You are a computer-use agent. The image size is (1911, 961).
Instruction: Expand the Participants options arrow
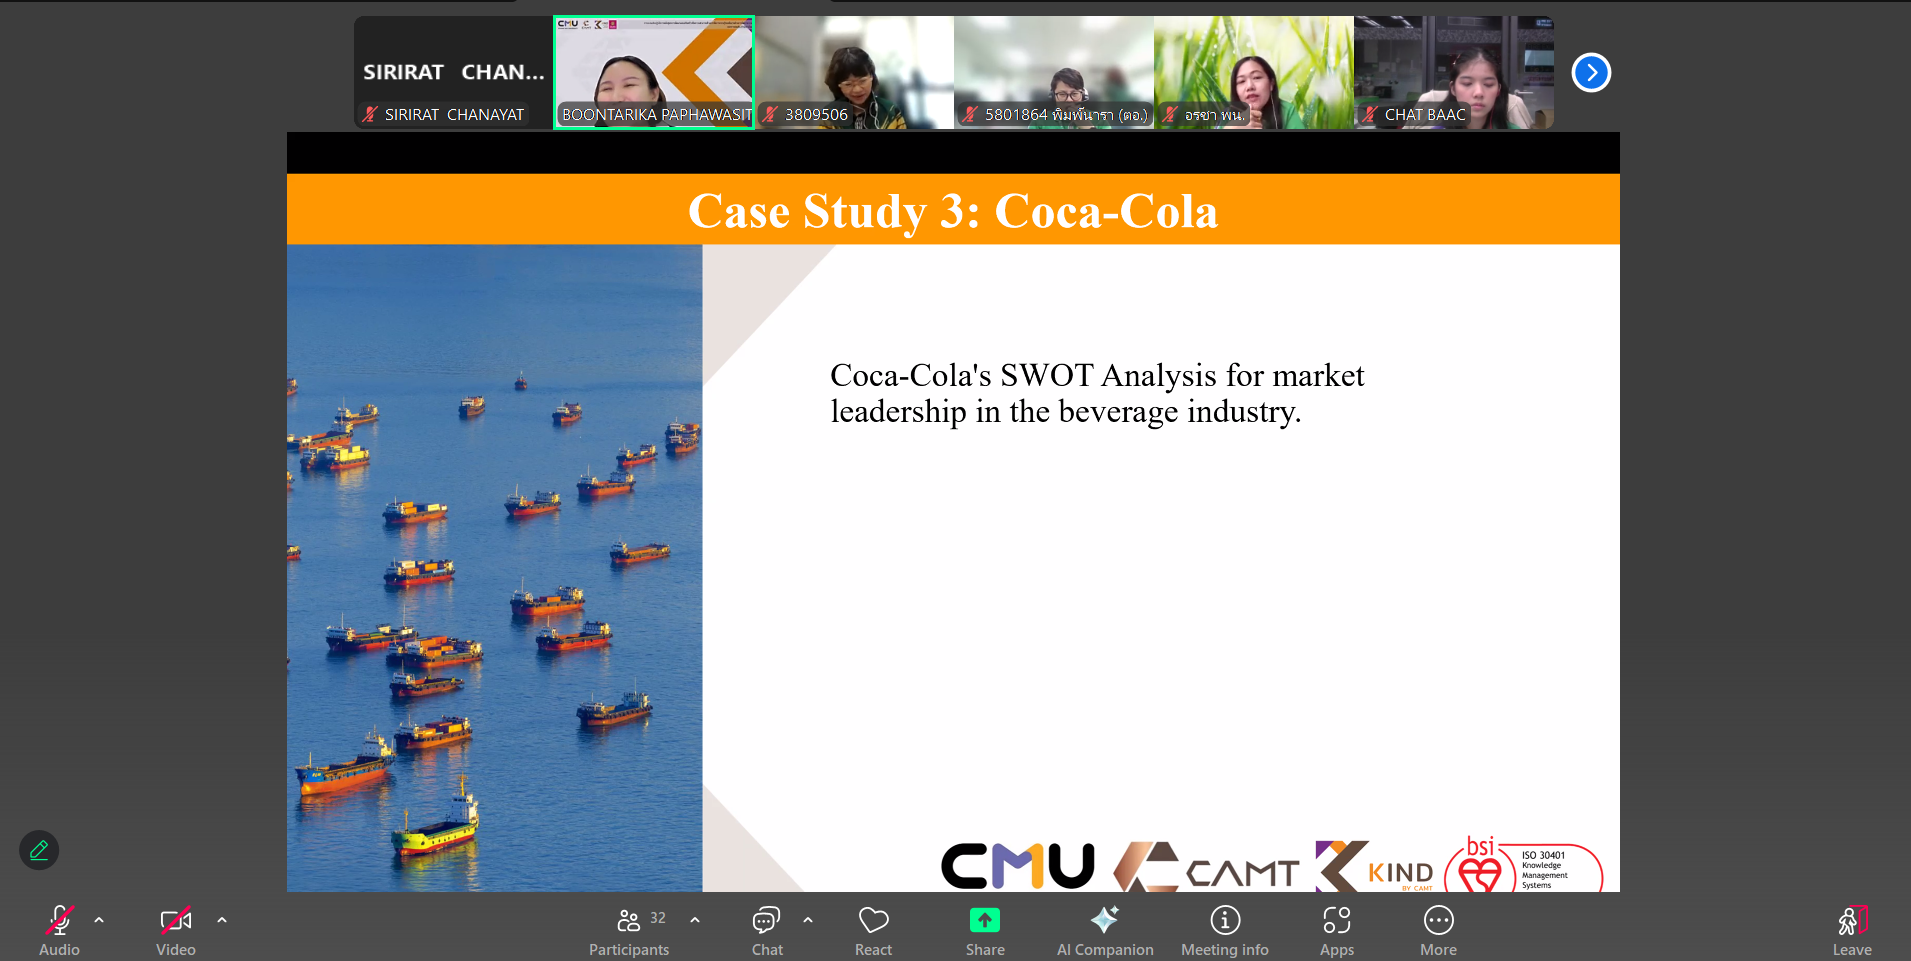pyautogui.click(x=695, y=920)
